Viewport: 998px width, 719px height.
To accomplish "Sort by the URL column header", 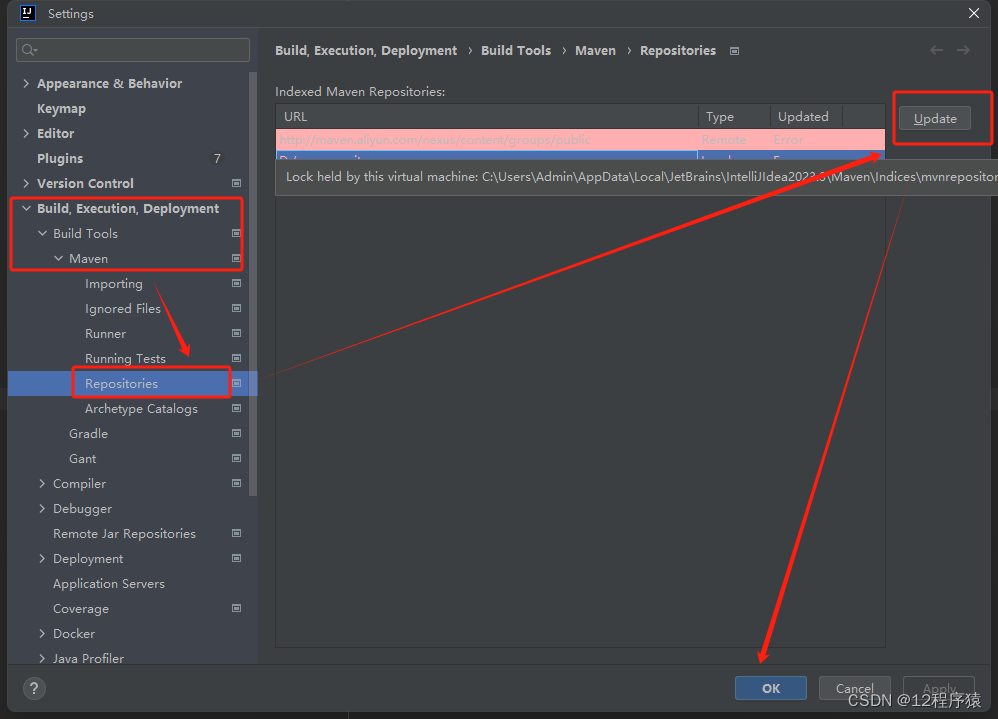I will coord(487,116).
